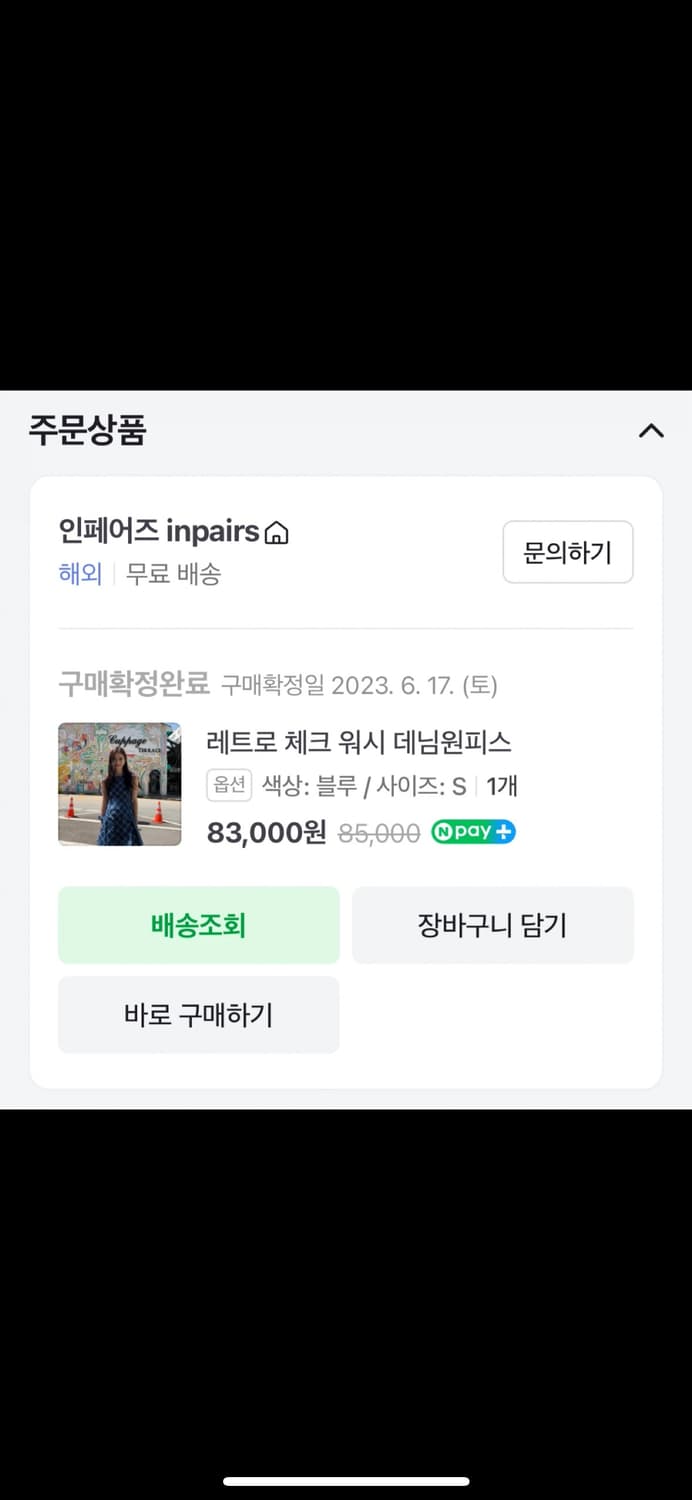Open the 문의하기 inquiry button
Screen dimensions: 692x1500
pos(567,552)
